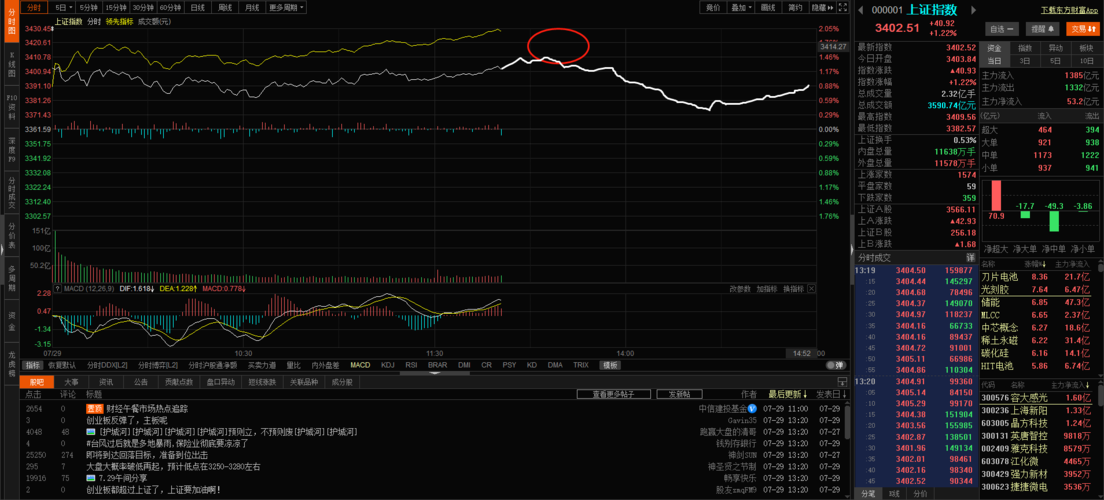1104x500 pixels.
Task: Select 分时DDX[L2] indicator
Action: pyautogui.click(x=108, y=365)
